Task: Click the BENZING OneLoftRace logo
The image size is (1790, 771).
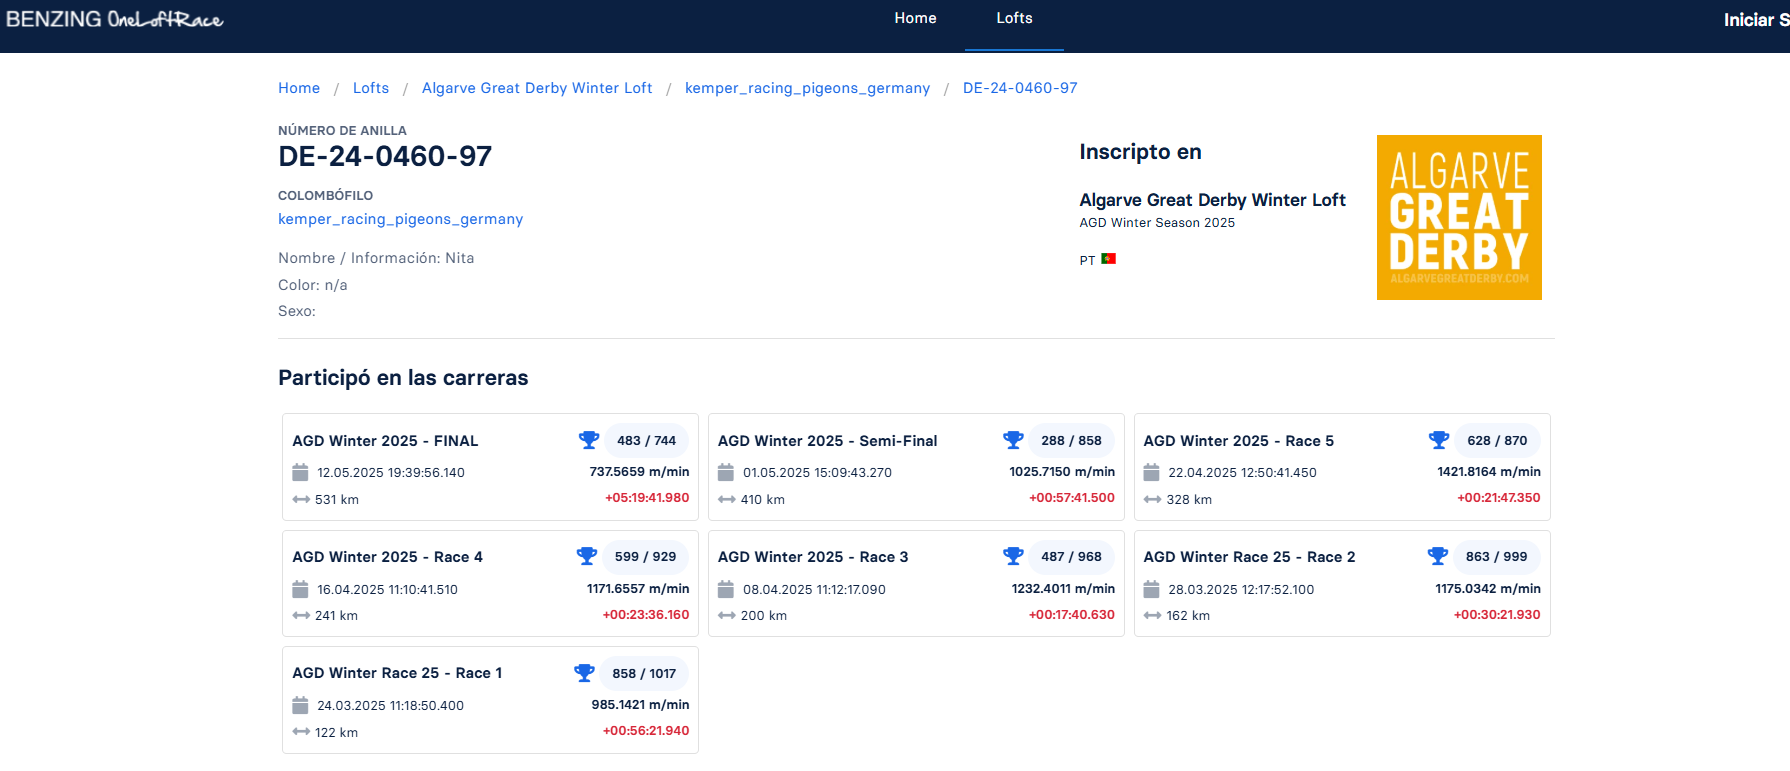Action: (115, 20)
